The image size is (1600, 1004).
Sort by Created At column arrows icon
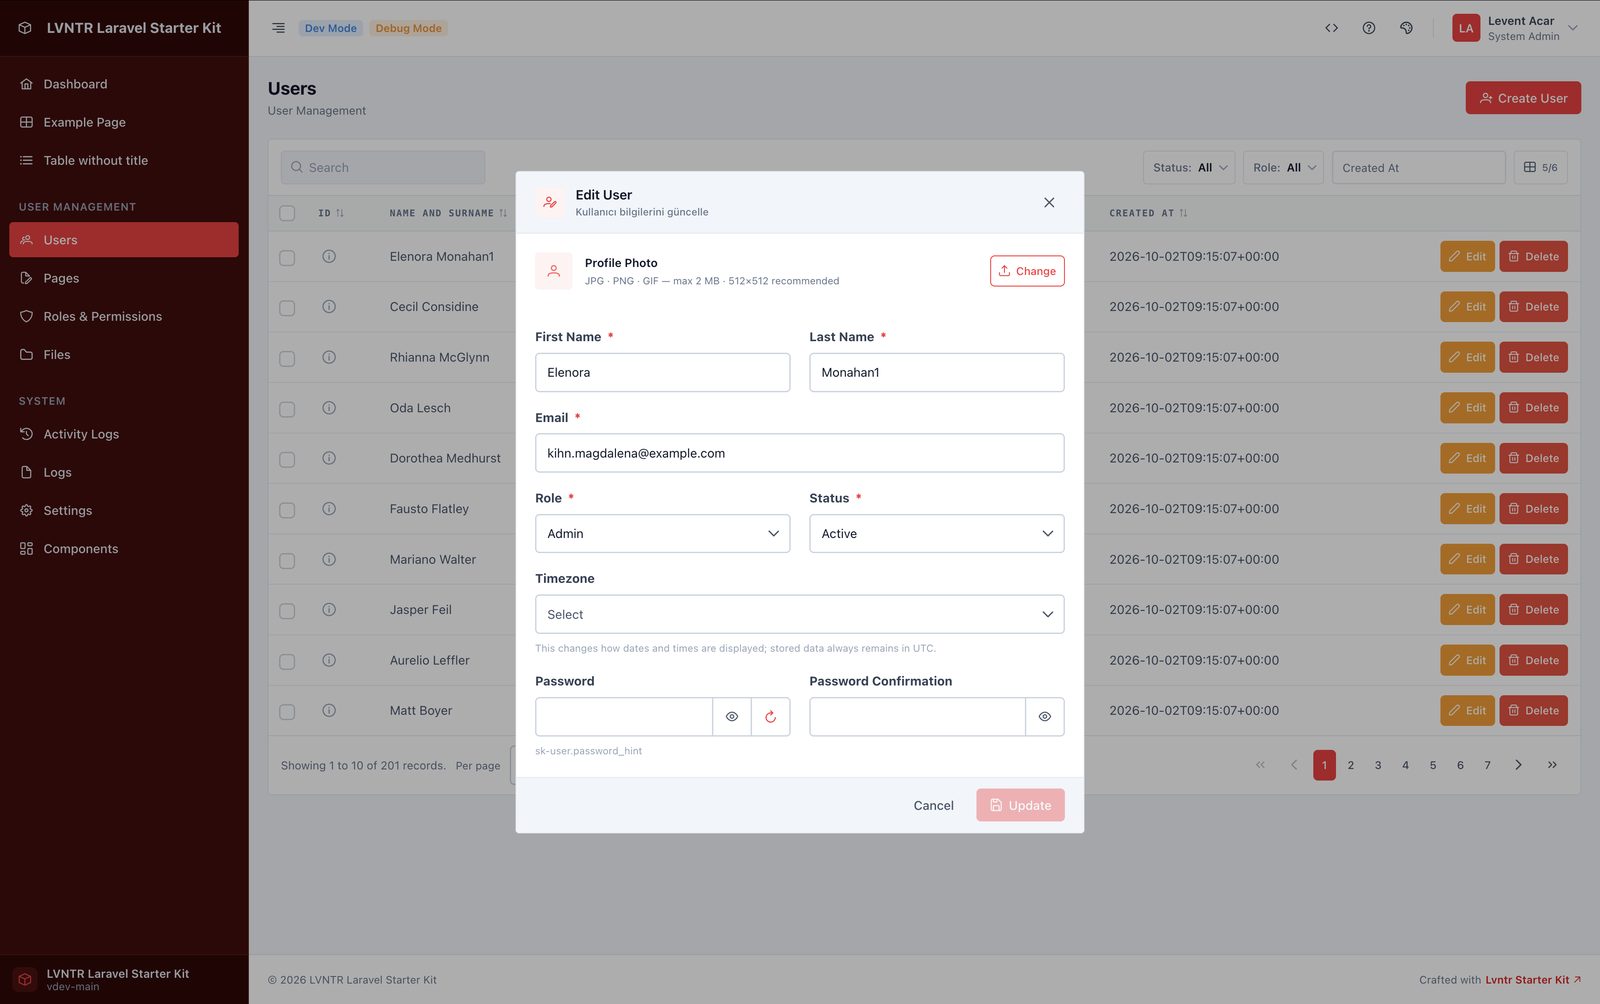pos(1183,214)
